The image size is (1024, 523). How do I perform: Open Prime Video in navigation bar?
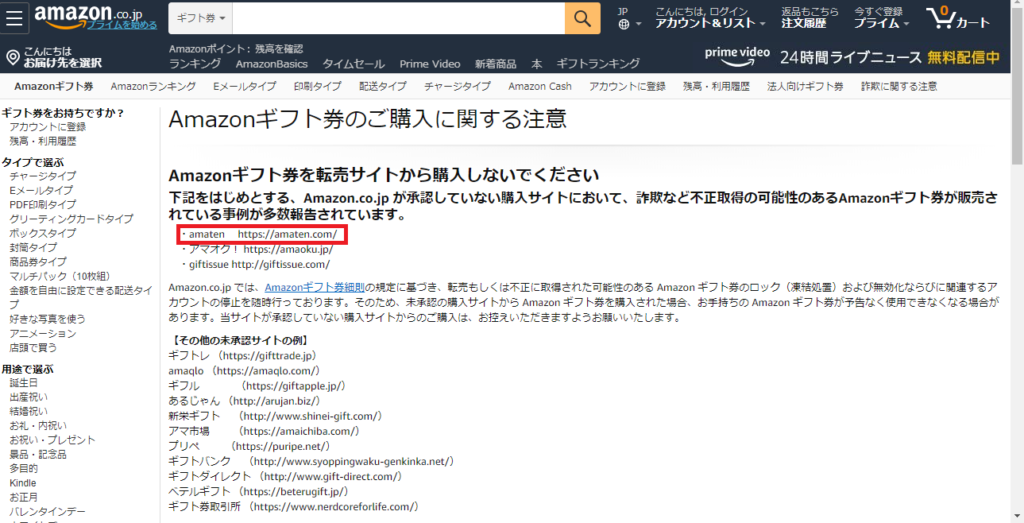coord(430,64)
